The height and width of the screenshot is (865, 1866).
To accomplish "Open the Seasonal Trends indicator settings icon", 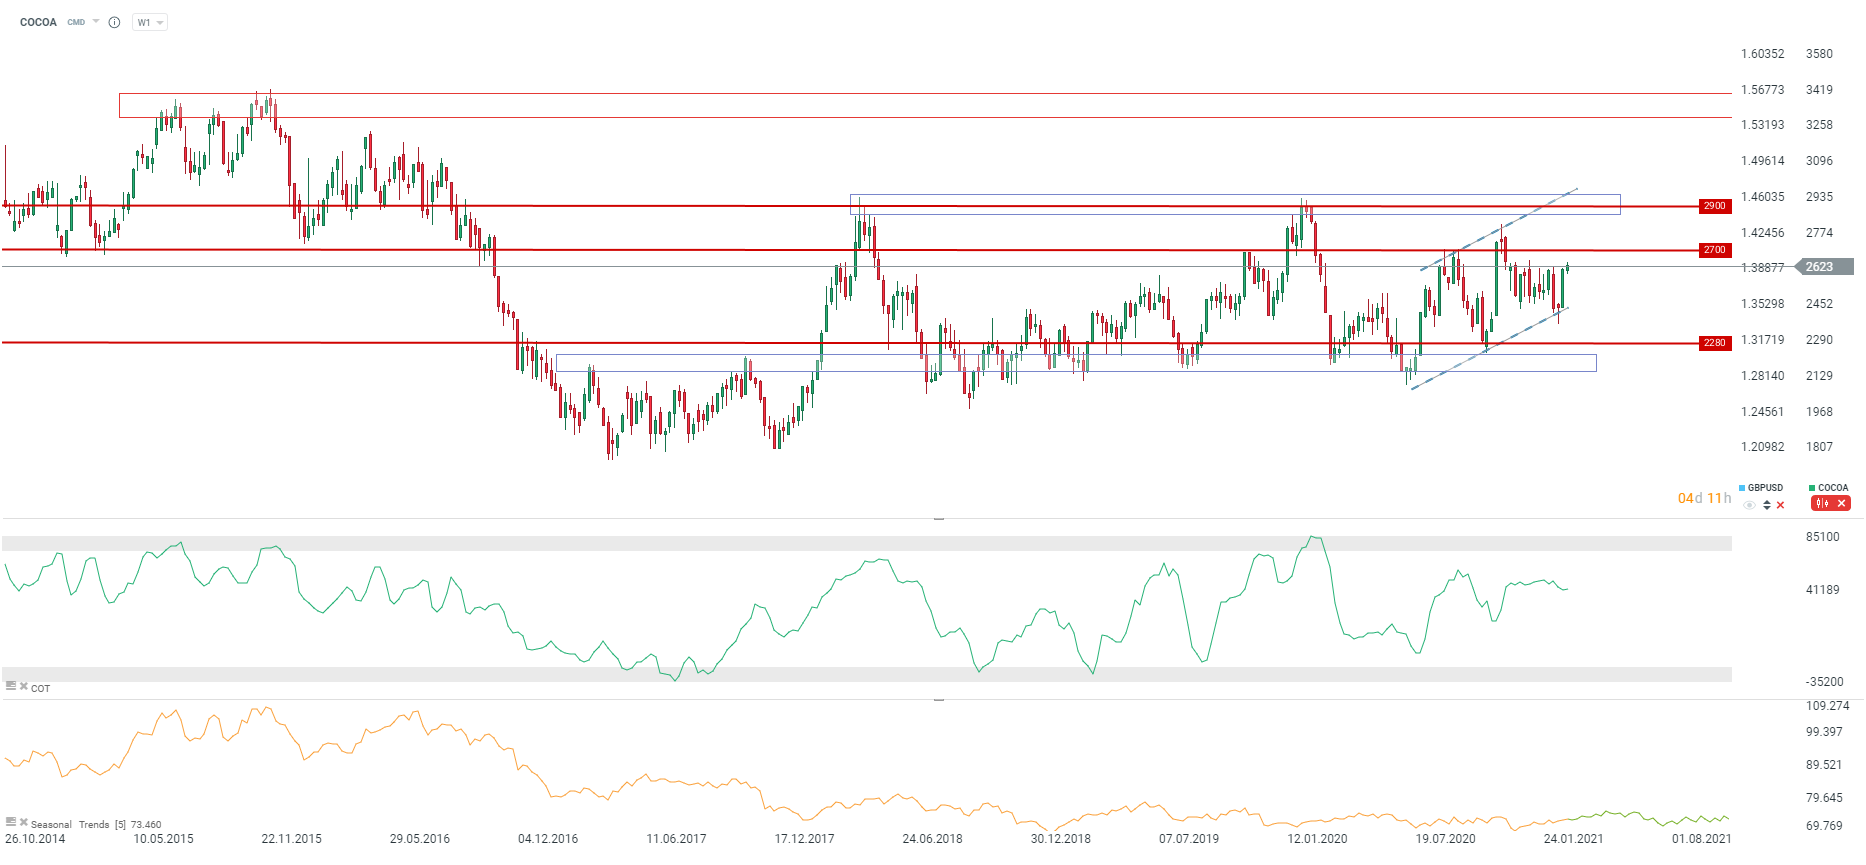I will pyautogui.click(x=11, y=822).
